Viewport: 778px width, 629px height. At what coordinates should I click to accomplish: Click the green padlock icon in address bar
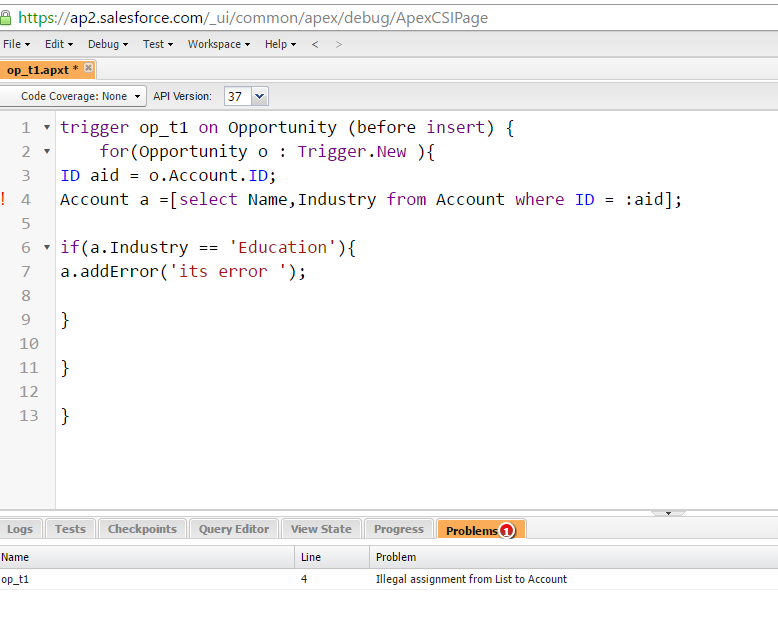point(6,17)
